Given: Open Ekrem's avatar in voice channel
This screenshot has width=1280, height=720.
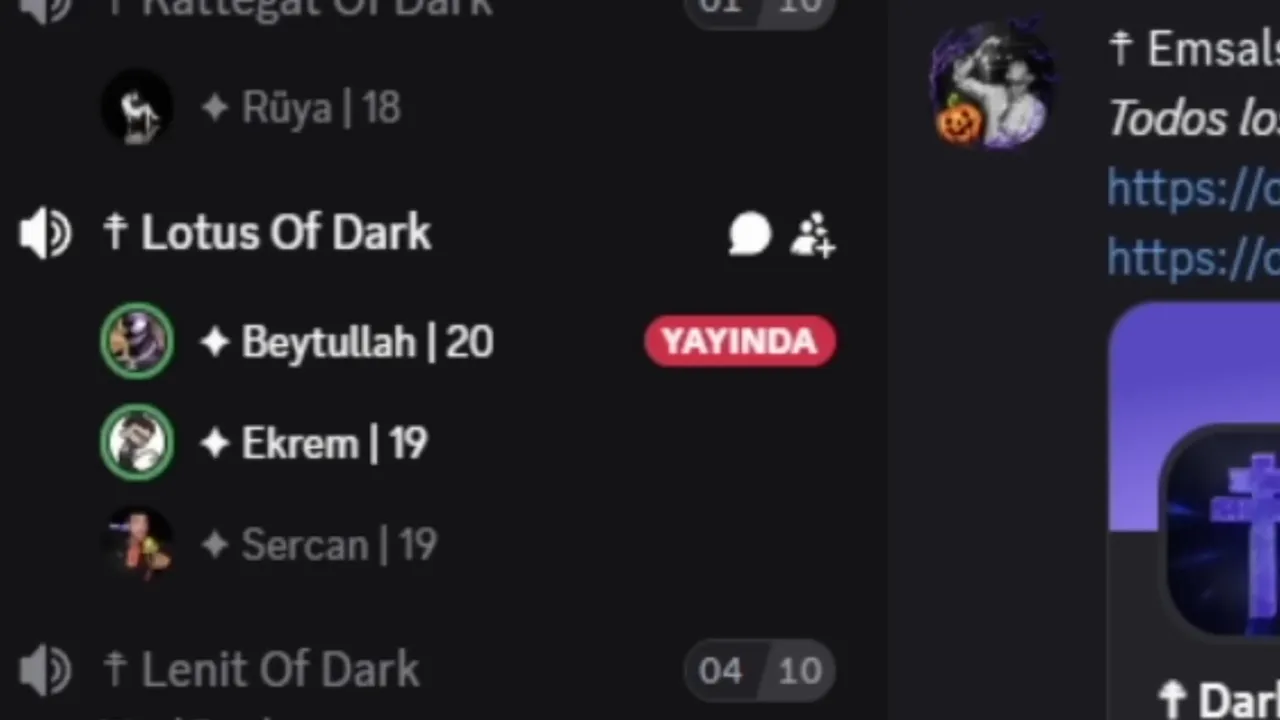Looking at the screenshot, I should pyautogui.click(x=137, y=443).
